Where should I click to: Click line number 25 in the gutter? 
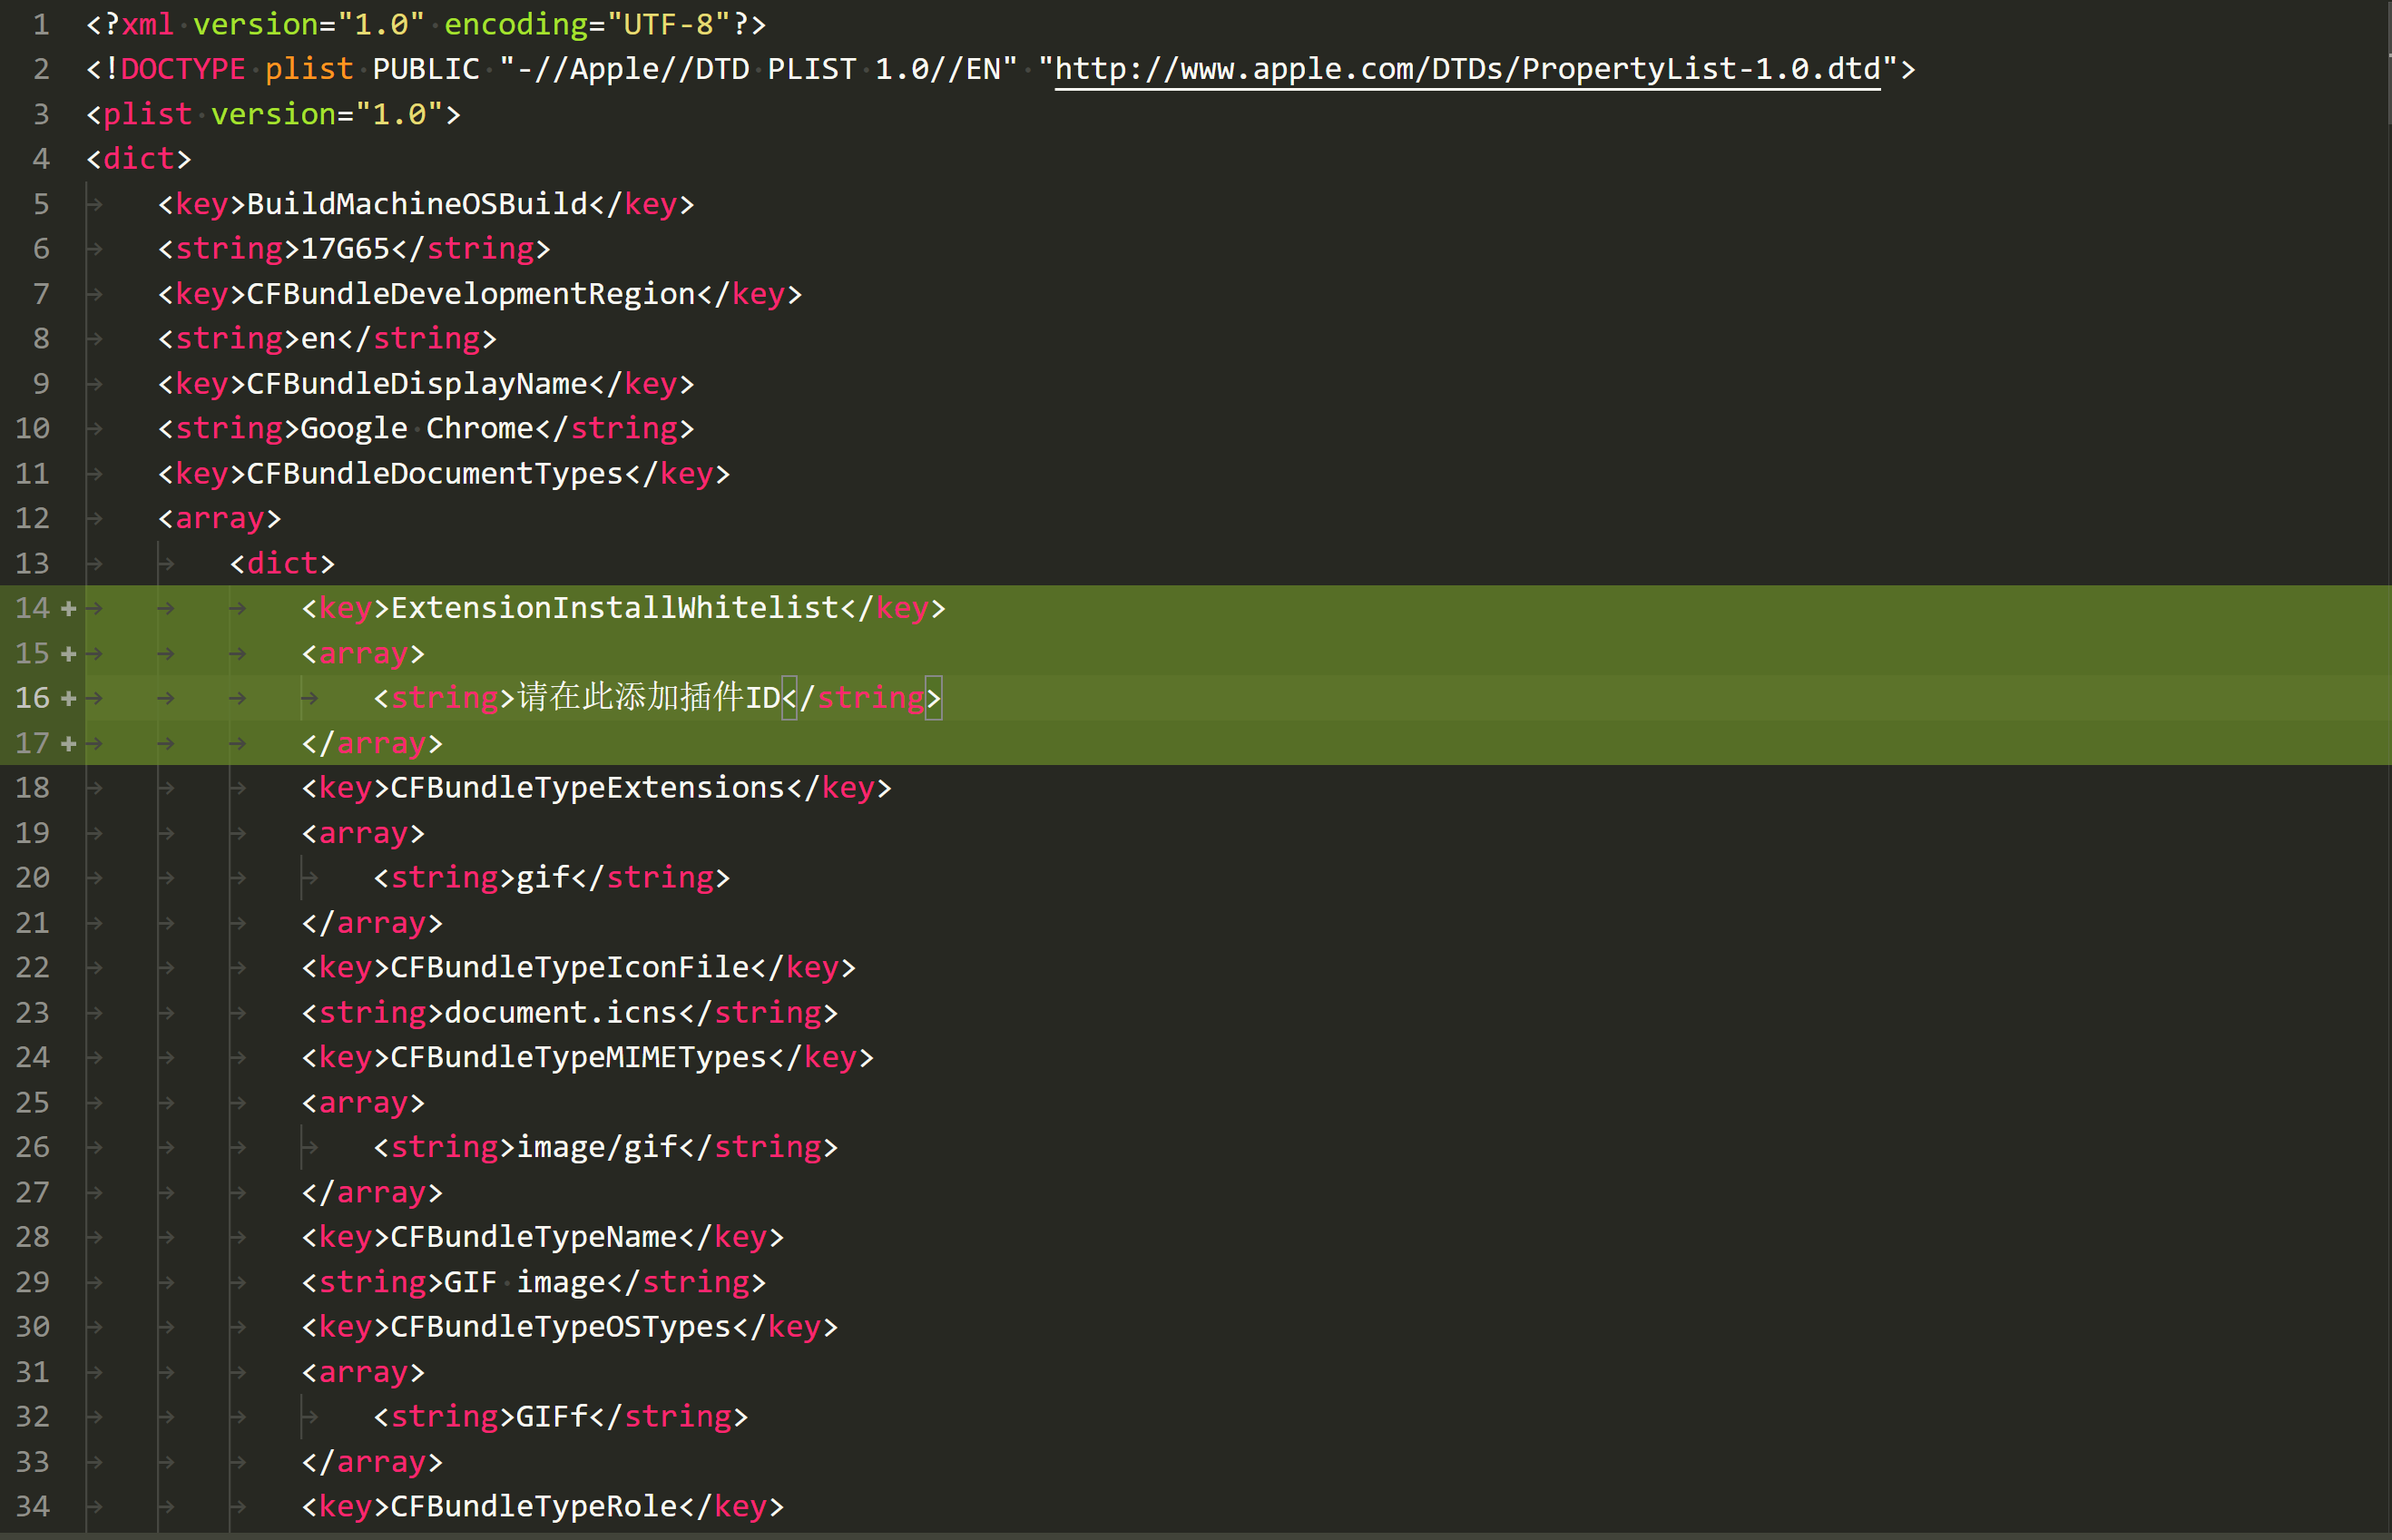[x=32, y=1102]
